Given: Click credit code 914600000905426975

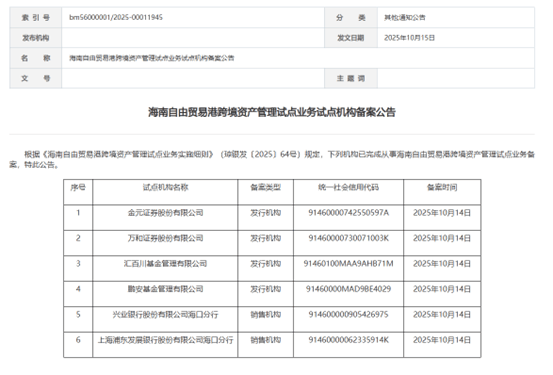Looking at the screenshot, I should point(348,314).
